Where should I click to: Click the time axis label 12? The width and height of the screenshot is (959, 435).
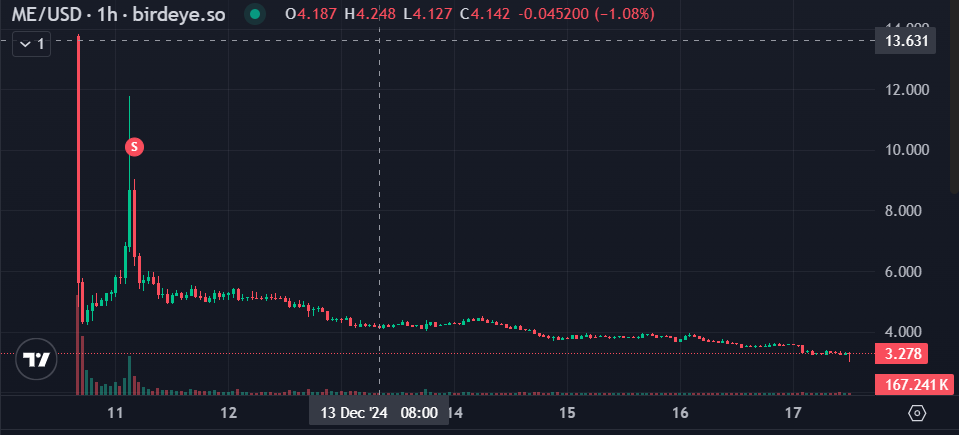pos(229,413)
